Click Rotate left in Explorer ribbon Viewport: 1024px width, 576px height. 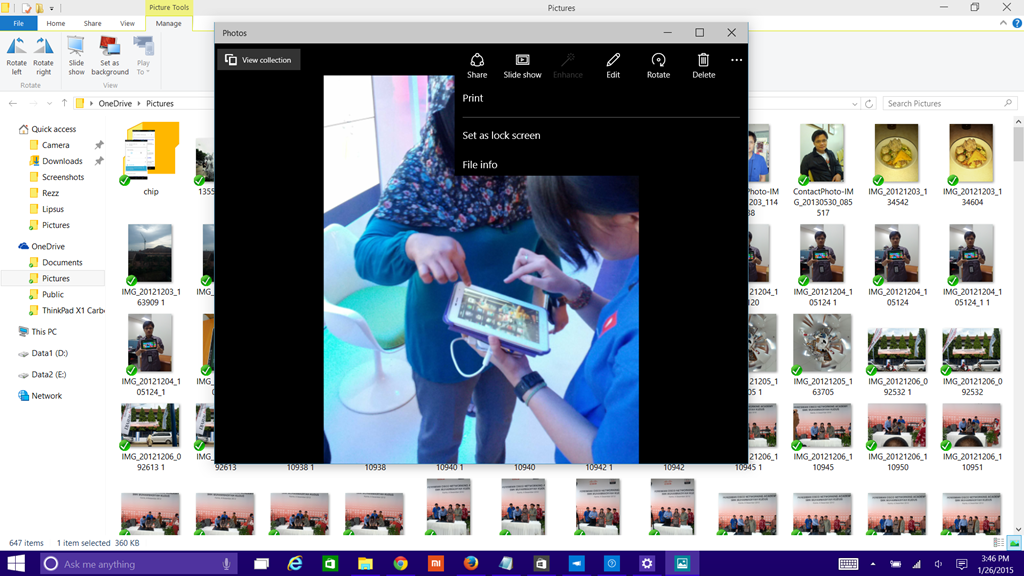(17, 55)
